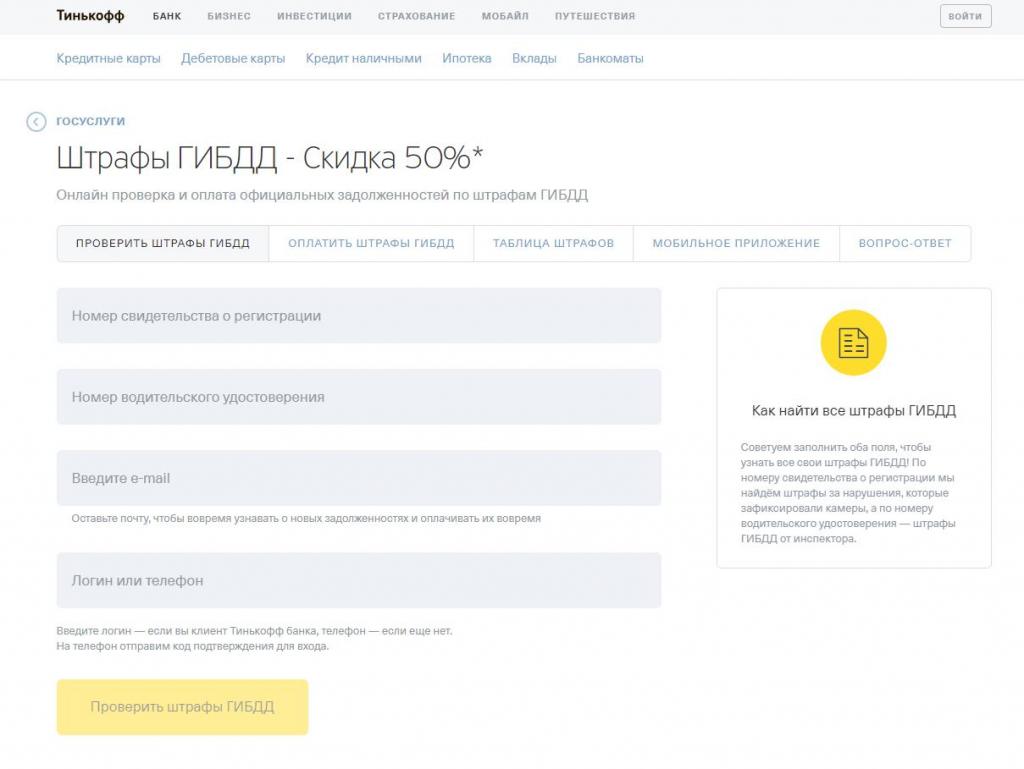The width and height of the screenshot is (1024, 769).
Task: Open the Кредитные карты link
Action: [108, 58]
